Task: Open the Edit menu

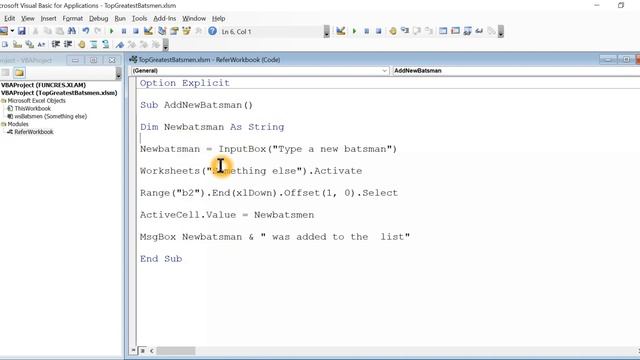Action: point(9,18)
